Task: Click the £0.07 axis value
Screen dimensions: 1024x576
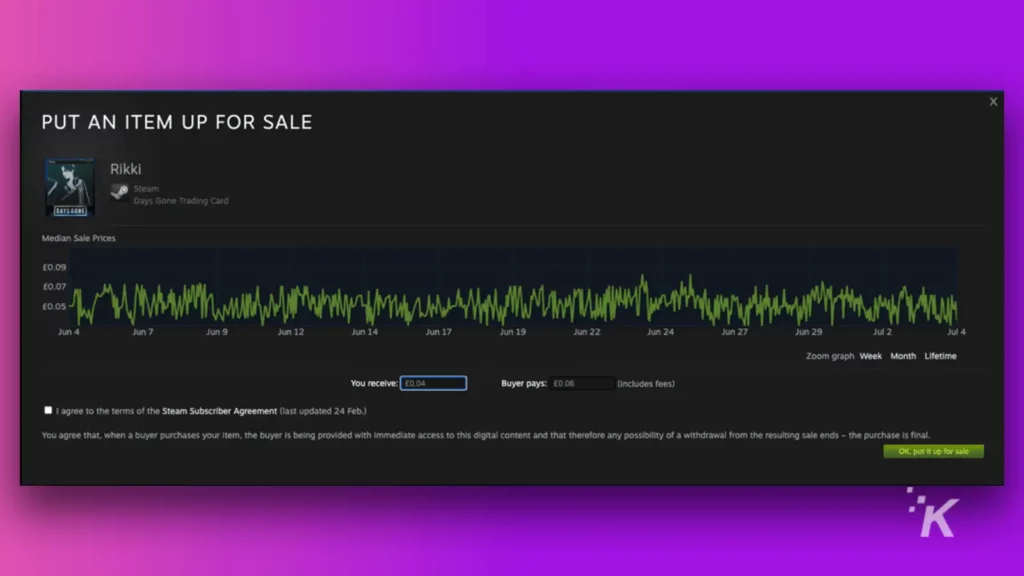Action: coord(54,287)
